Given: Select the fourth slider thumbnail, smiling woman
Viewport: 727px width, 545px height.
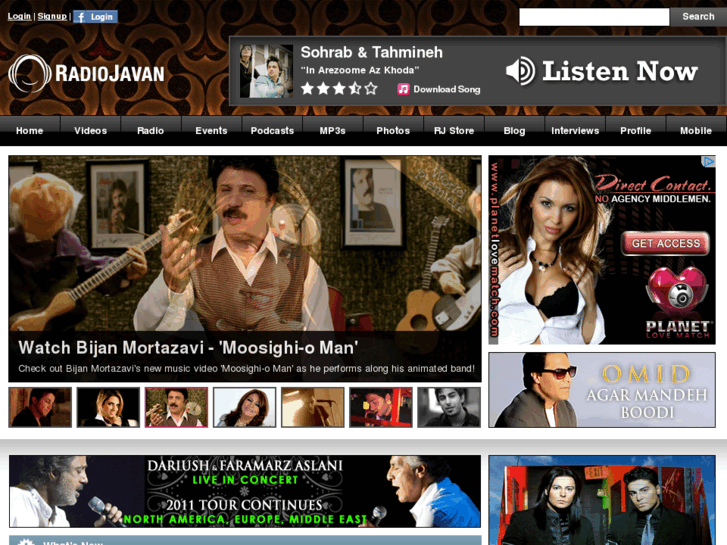Looking at the screenshot, I should tap(244, 407).
